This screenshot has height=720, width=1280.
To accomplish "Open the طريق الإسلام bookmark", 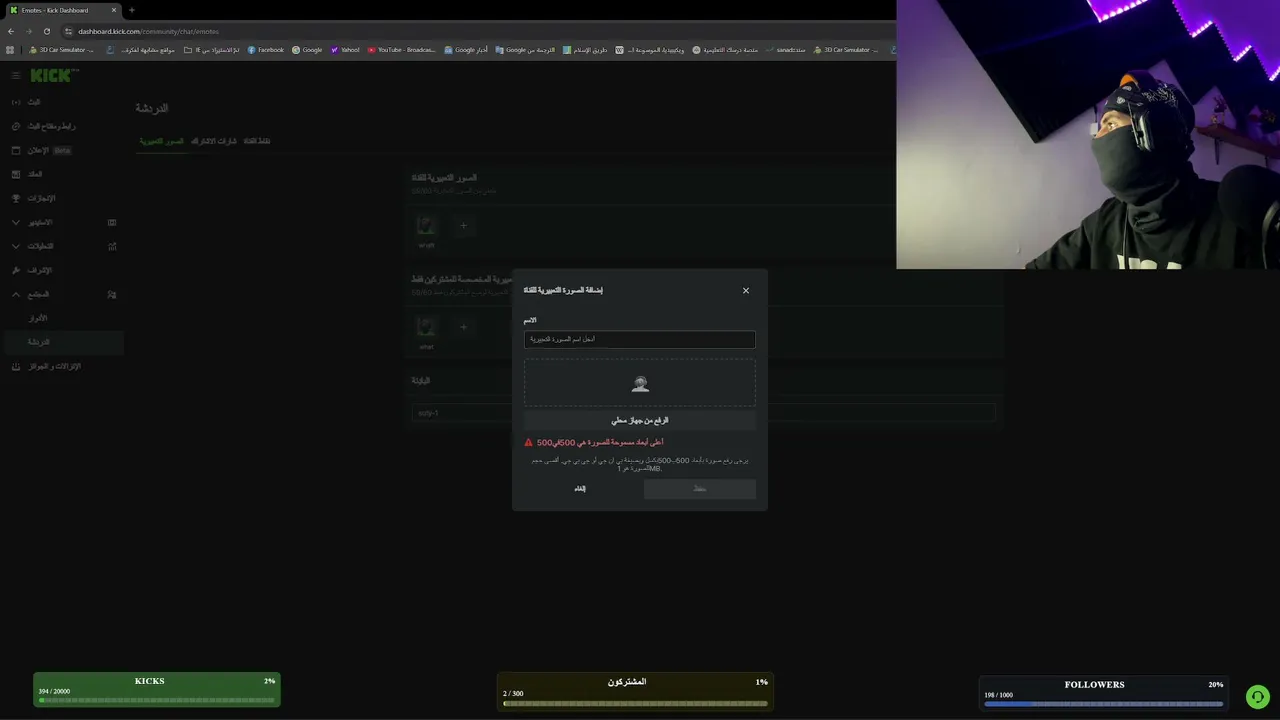I will coord(585,50).
